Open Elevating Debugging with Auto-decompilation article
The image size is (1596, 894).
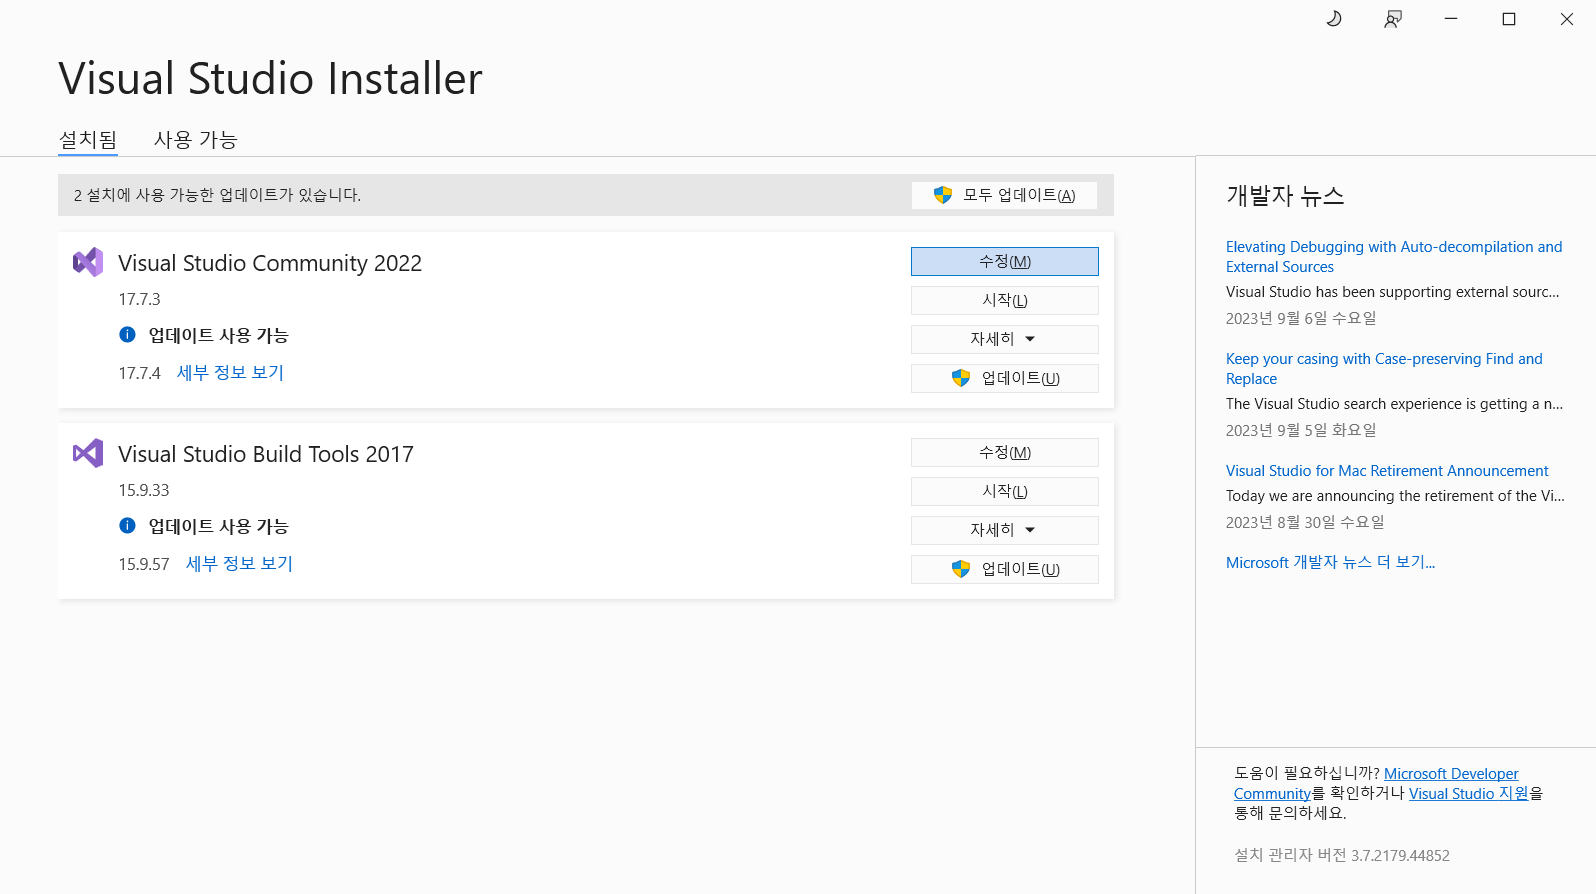[x=1394, y=256]
